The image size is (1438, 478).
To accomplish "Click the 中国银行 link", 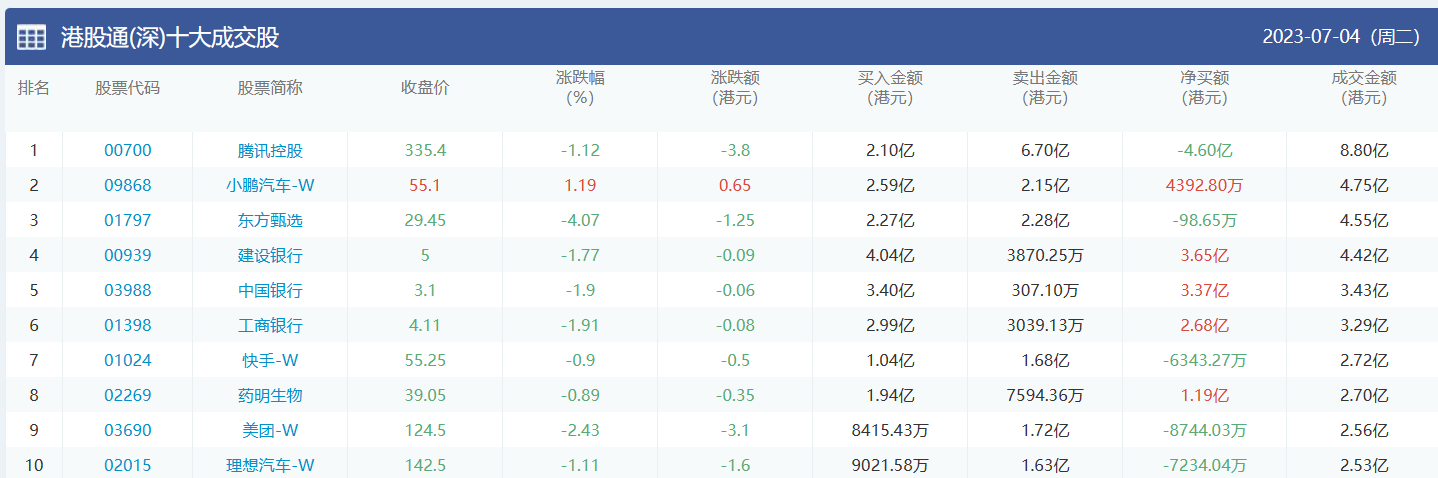I will pos(270,291).
